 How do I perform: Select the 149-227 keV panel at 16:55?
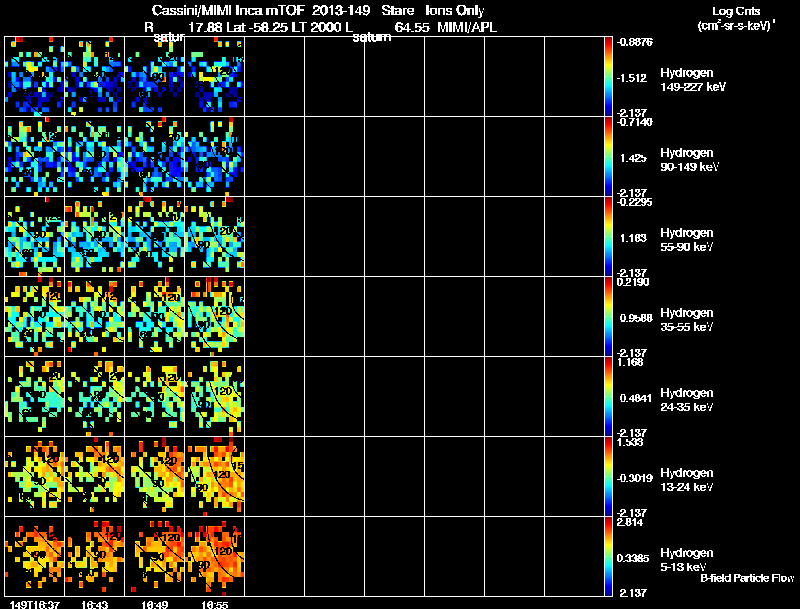pos(214,77)
